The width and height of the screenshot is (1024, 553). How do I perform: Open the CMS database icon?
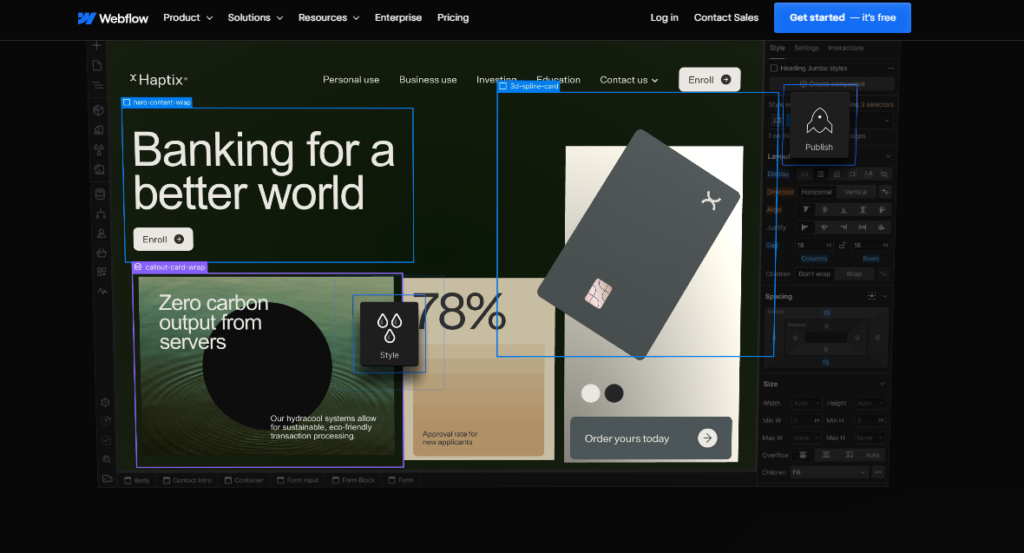point(100,194)
